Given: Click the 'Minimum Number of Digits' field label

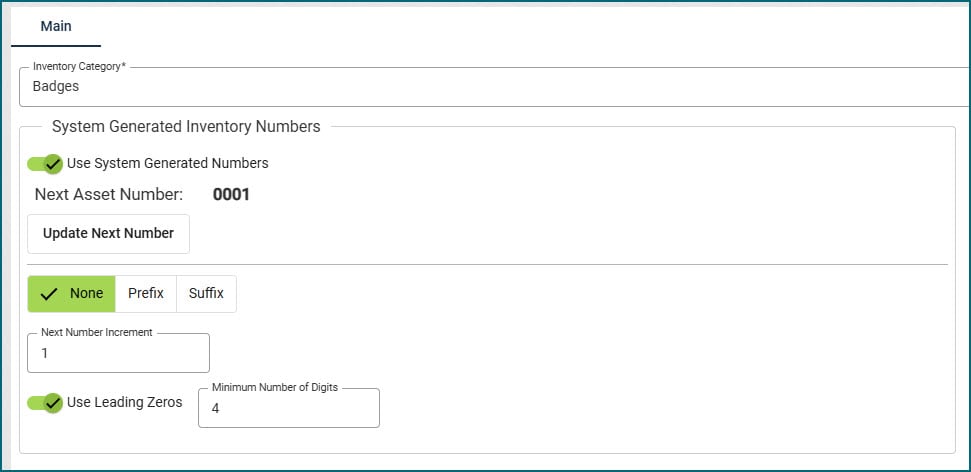Looking at the screenshot, I should 275,387.
